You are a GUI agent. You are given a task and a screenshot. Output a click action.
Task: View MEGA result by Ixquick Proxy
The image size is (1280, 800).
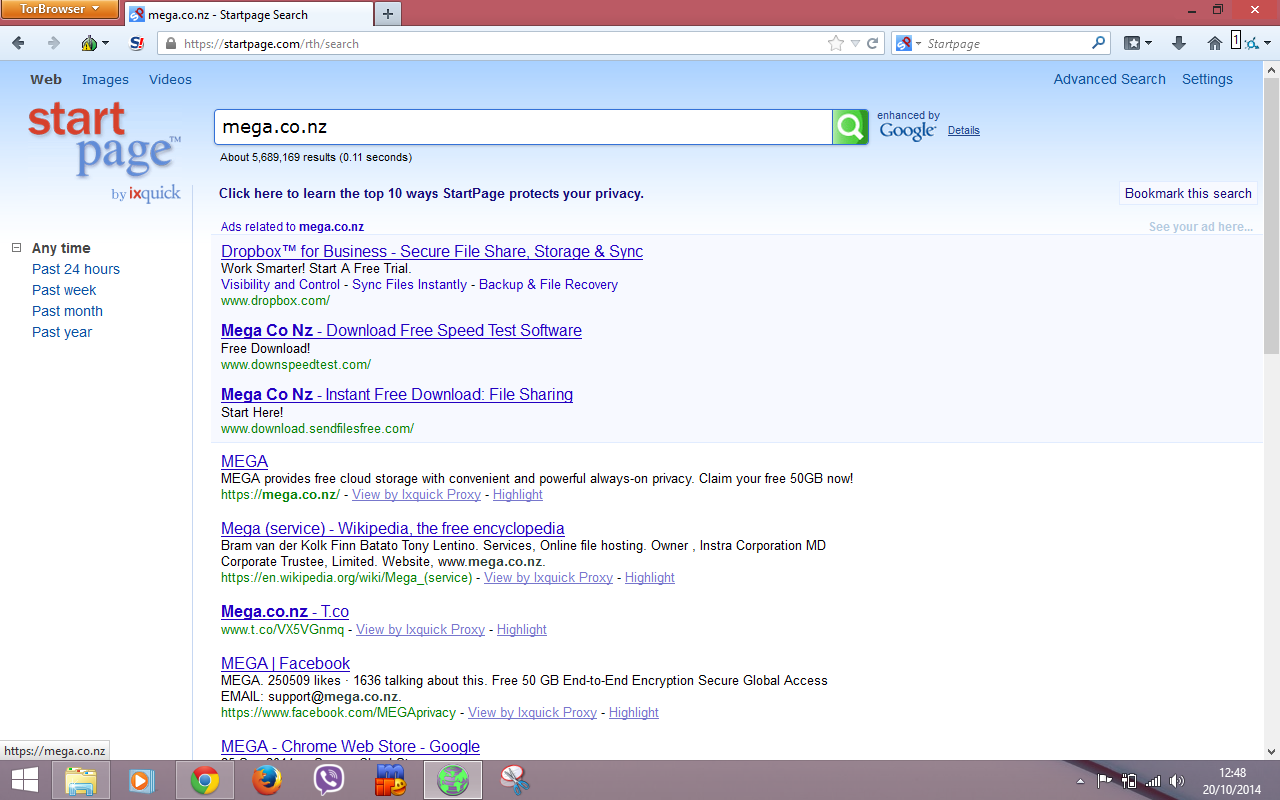coord(416,495)
